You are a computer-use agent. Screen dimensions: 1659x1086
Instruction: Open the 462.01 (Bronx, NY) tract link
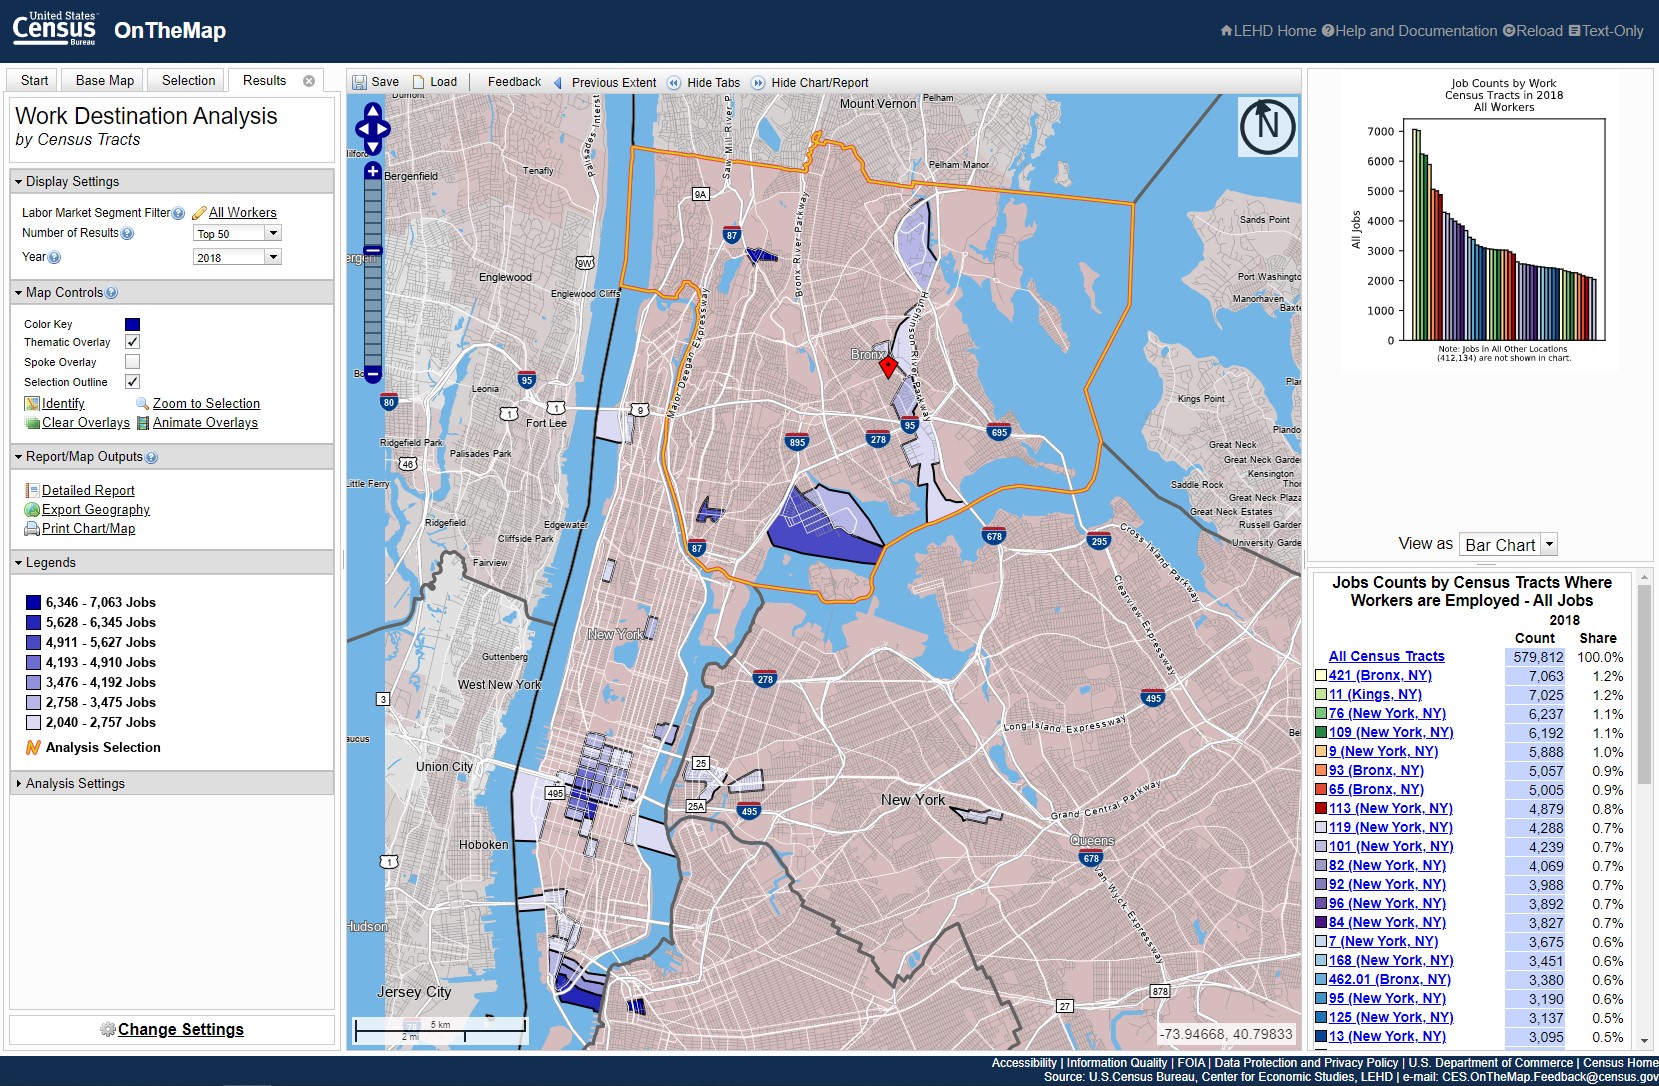pos(1389,979)
